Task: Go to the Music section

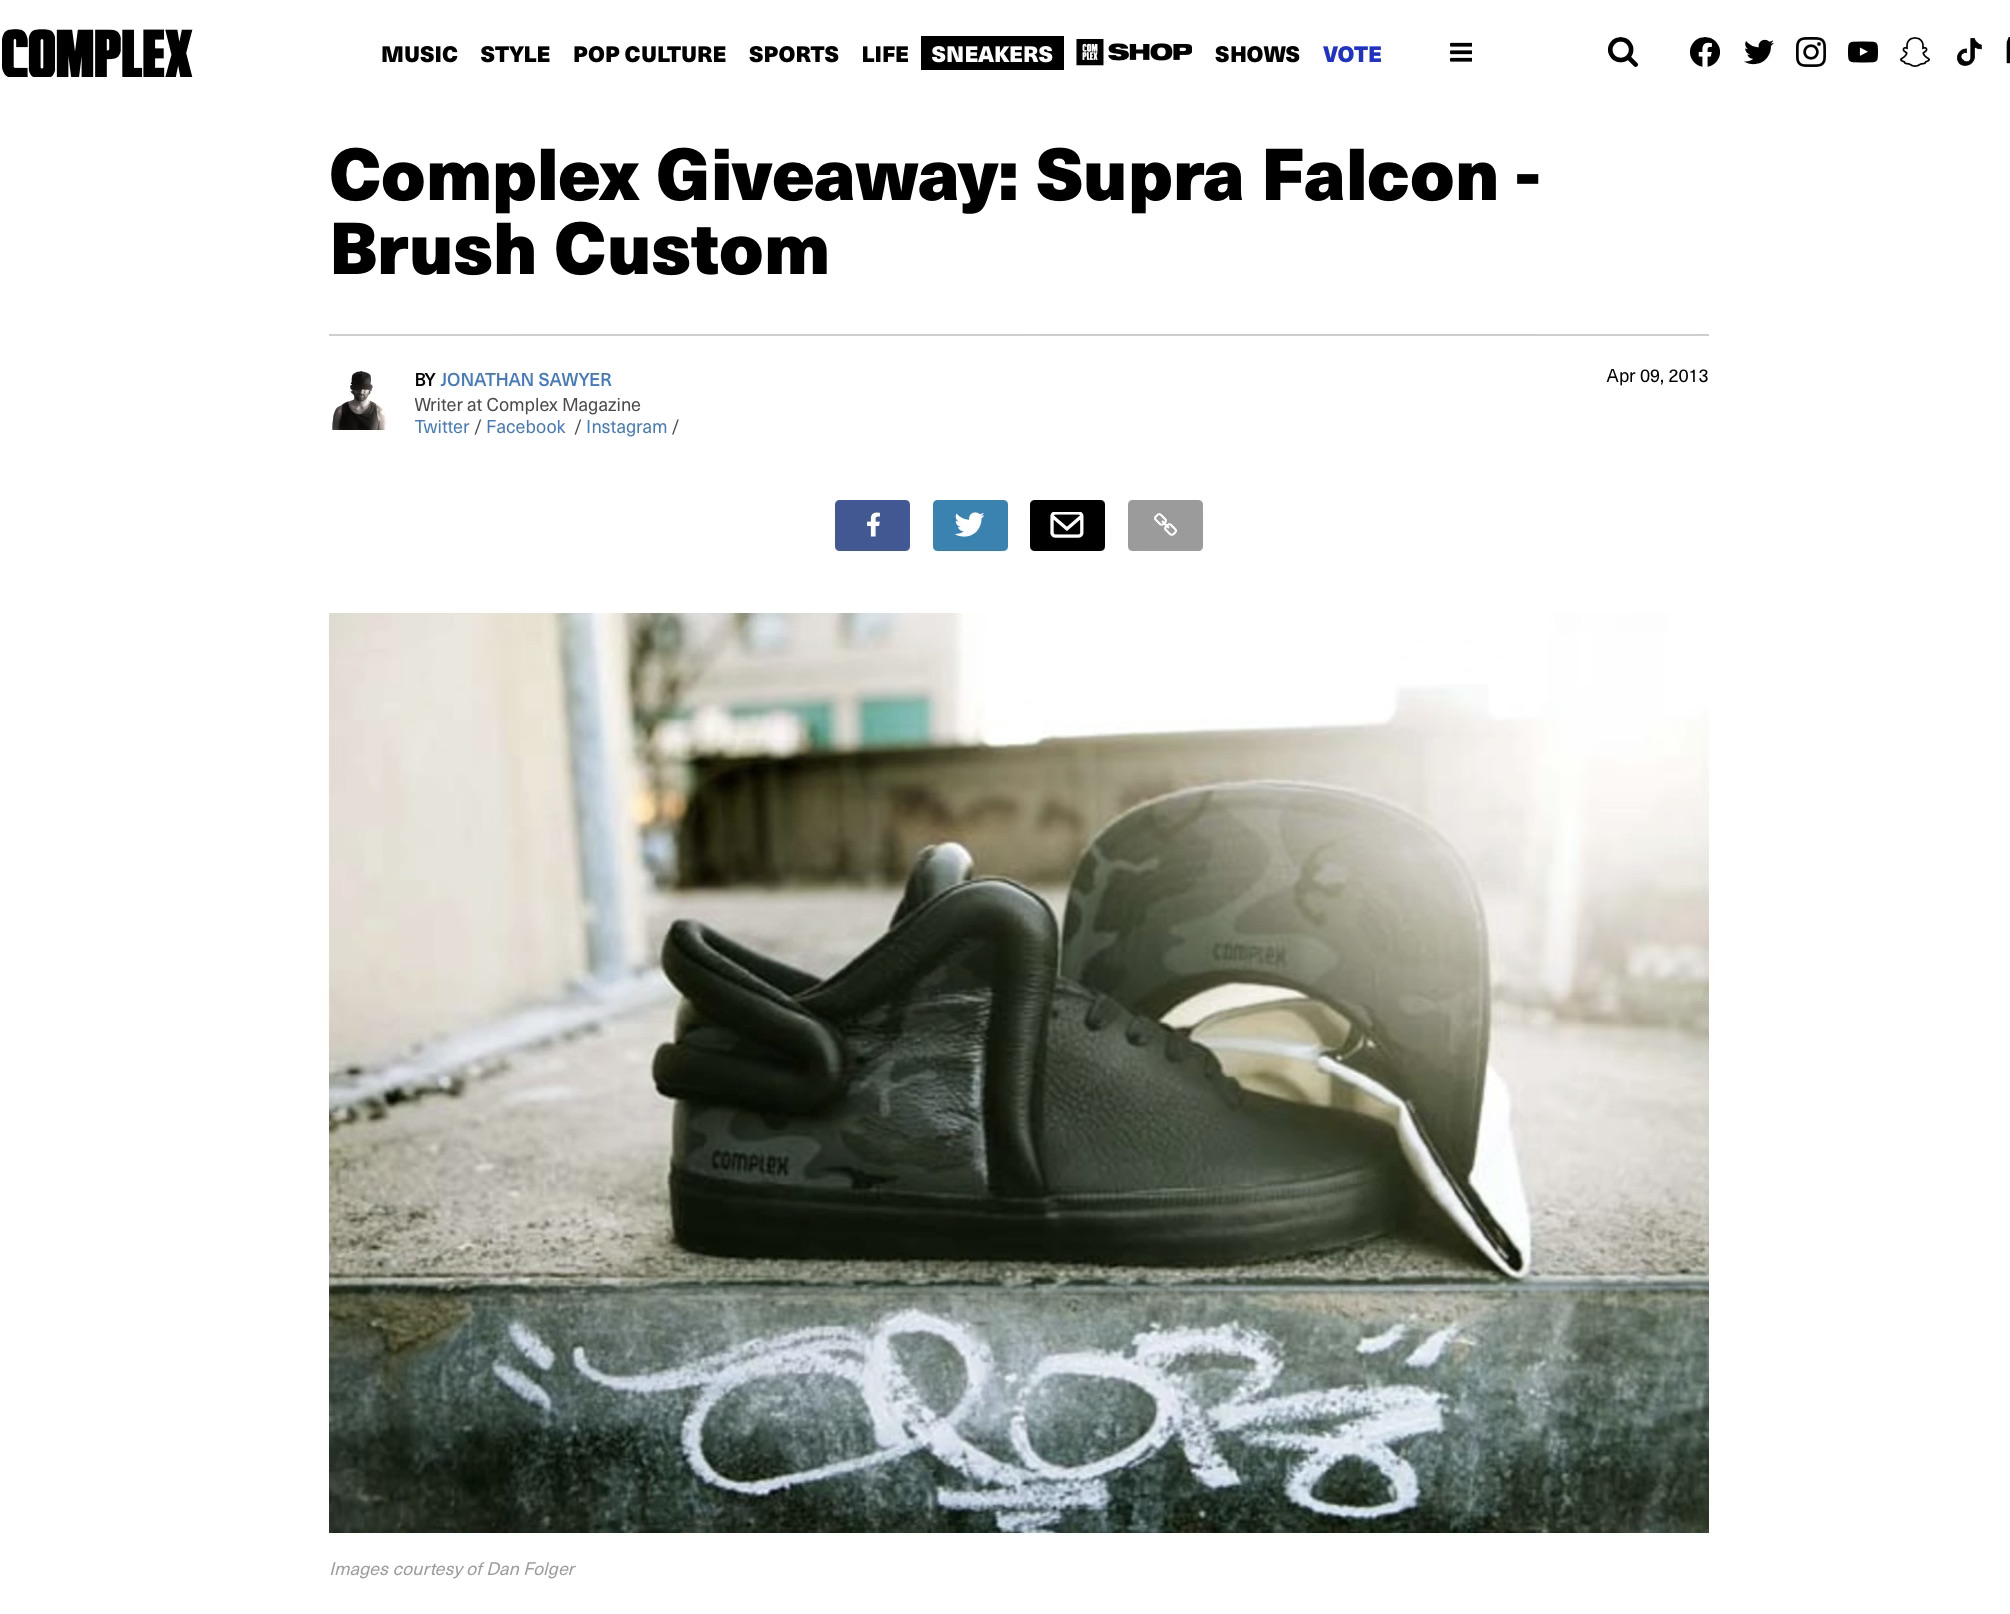Action: (x=419, y=54)
